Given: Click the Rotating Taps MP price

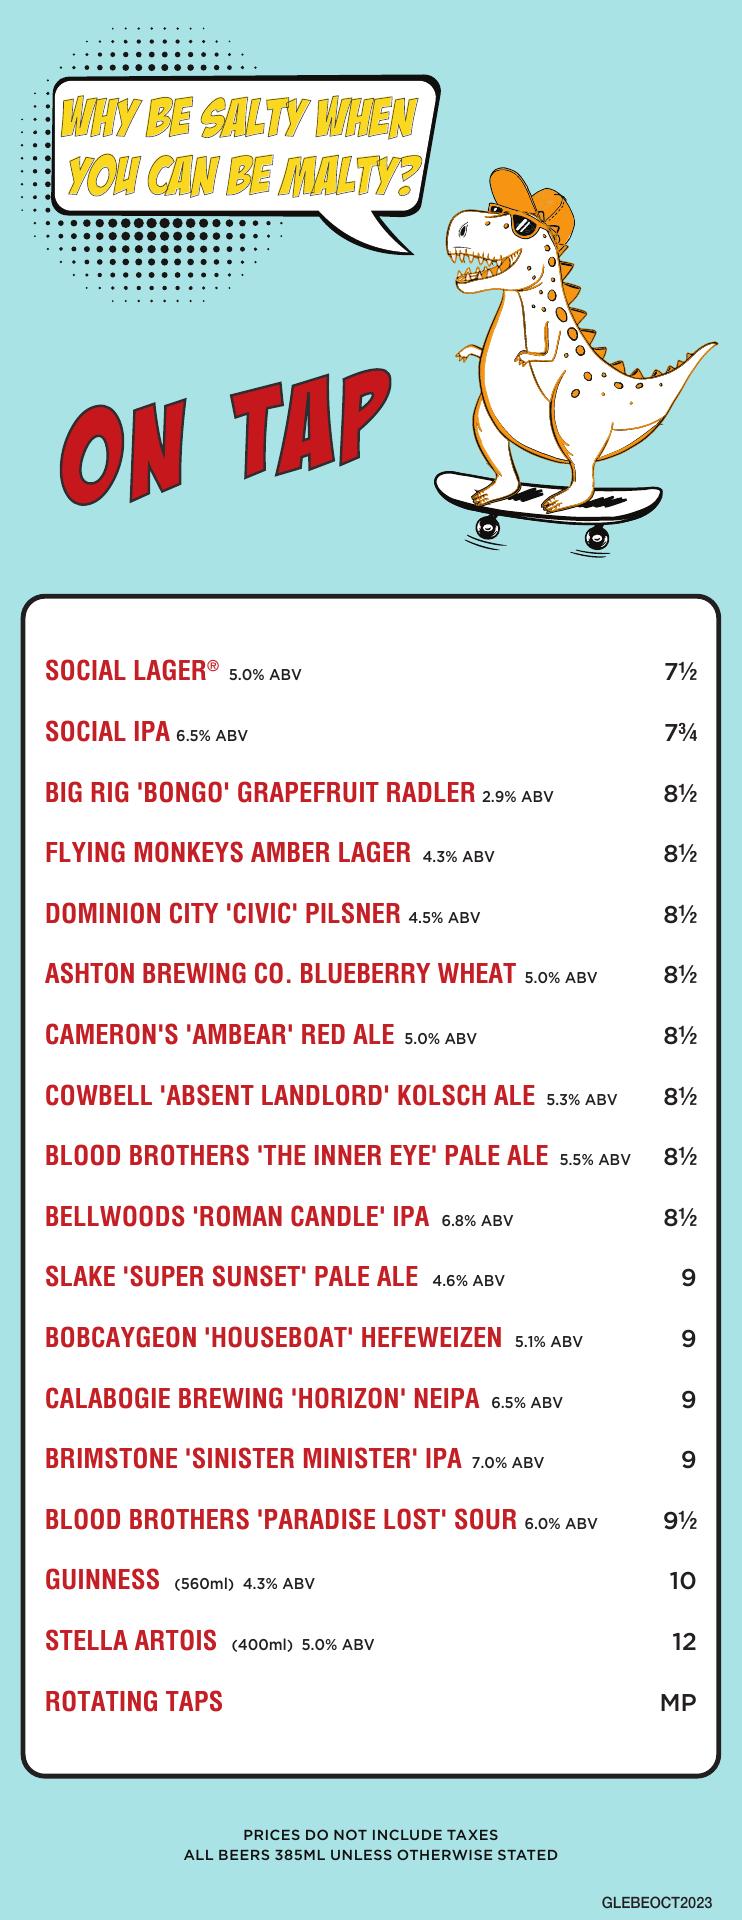Looking at the screenshot, I should [x=678, y=1702].
